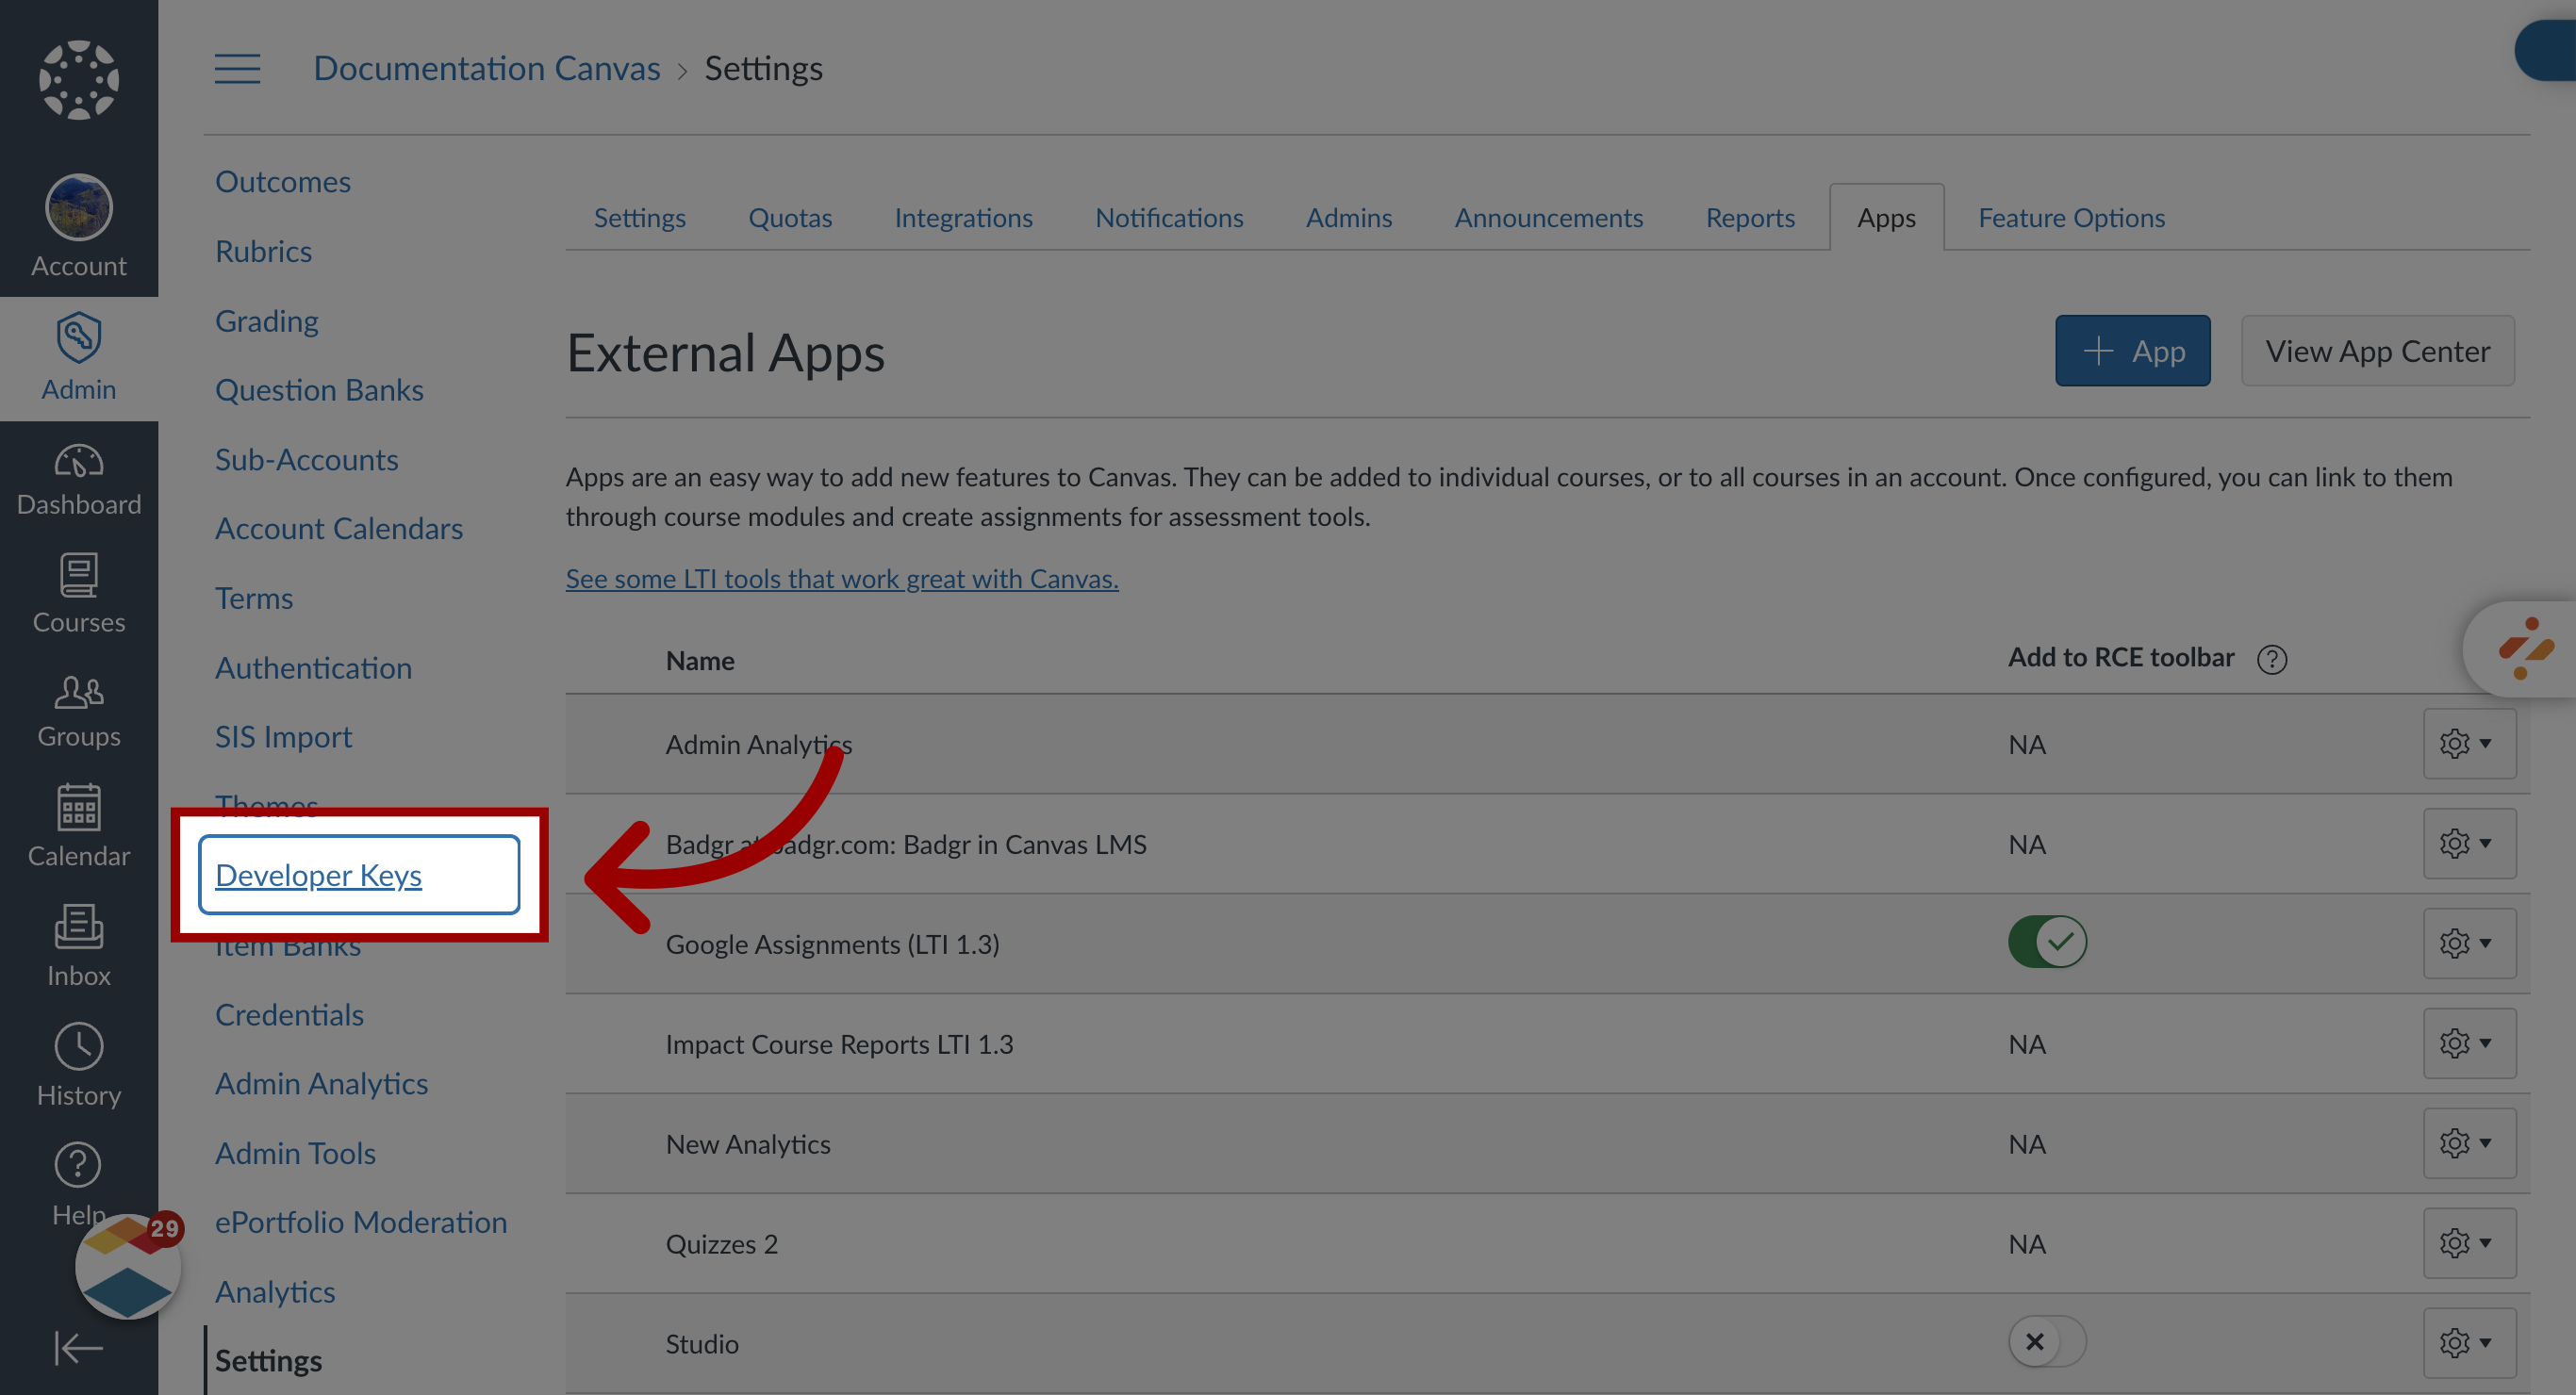Click the + App button
Viewport: 2576px width, 1395px height.
(2132, 351)
